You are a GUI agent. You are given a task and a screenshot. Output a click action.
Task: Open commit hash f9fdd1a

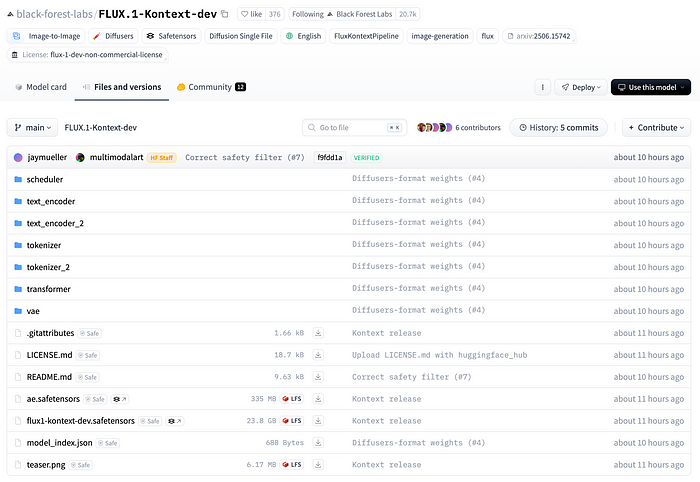329,158
